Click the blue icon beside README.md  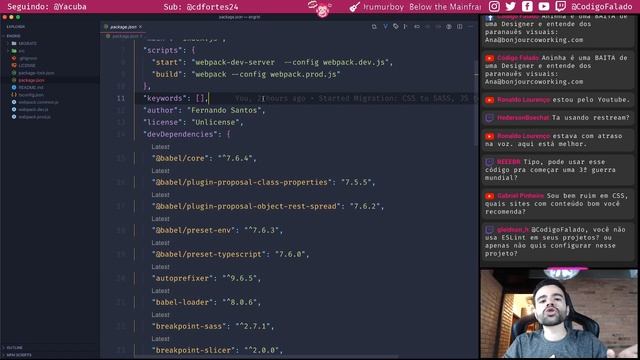(14, 87)
